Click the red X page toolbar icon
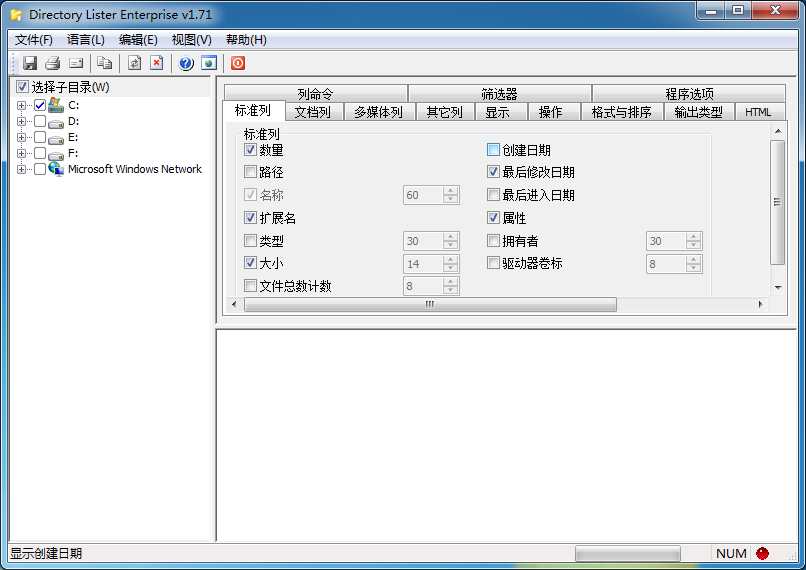The image size is (806, 570). coord(157,63)
